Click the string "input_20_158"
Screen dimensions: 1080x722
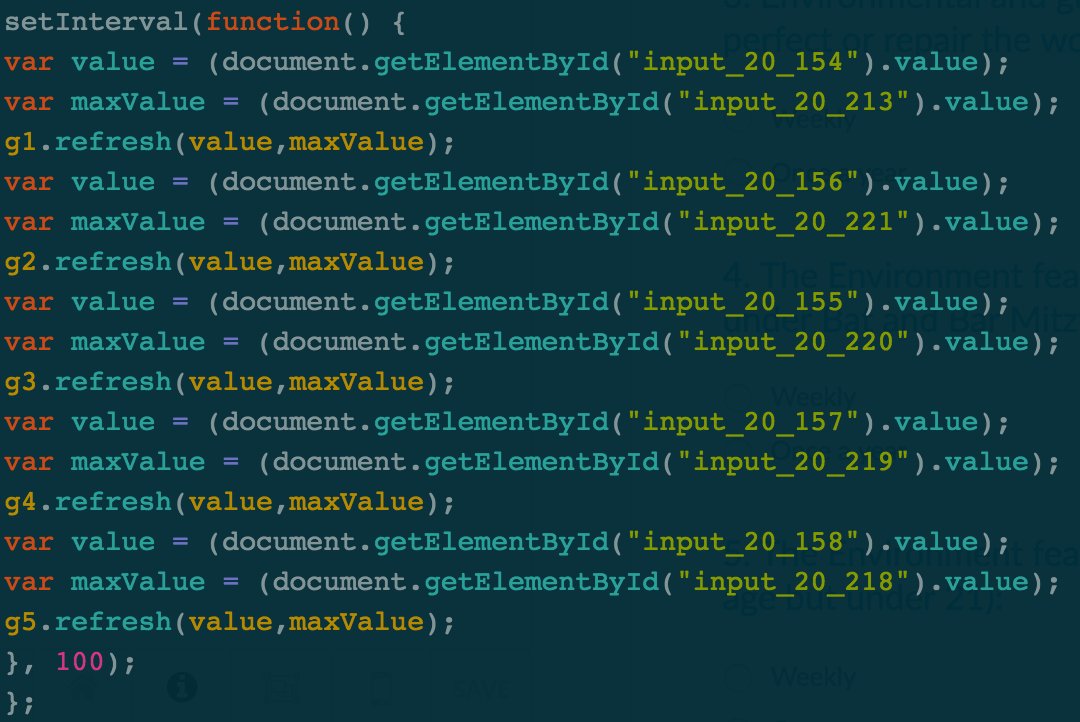(742, 542)
